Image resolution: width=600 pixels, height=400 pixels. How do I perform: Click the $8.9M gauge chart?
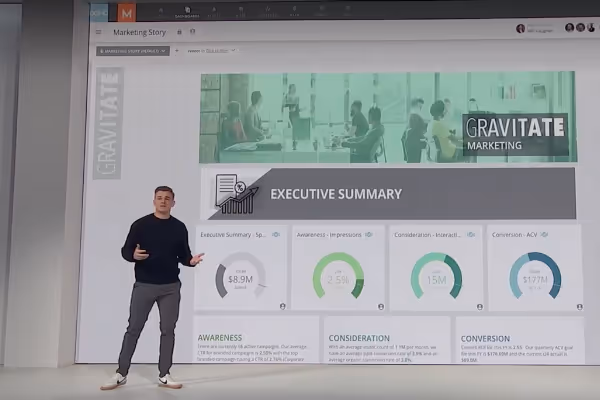coord(241,275)
